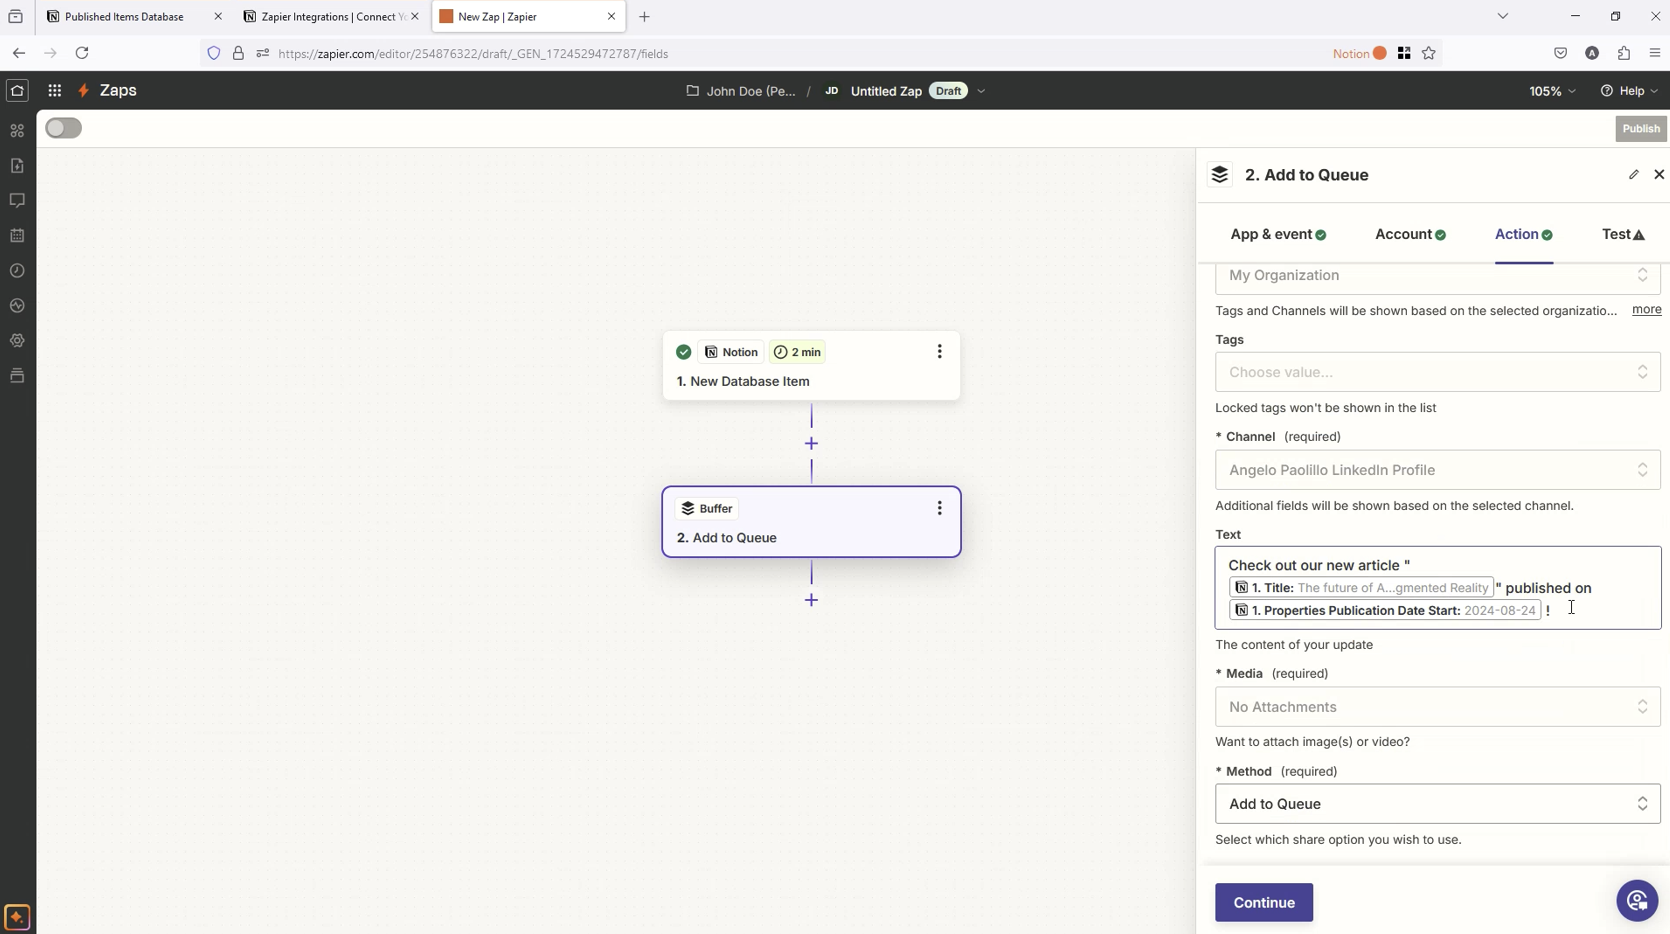Close the Add to Queue panel

click(x=1659, y=175)
